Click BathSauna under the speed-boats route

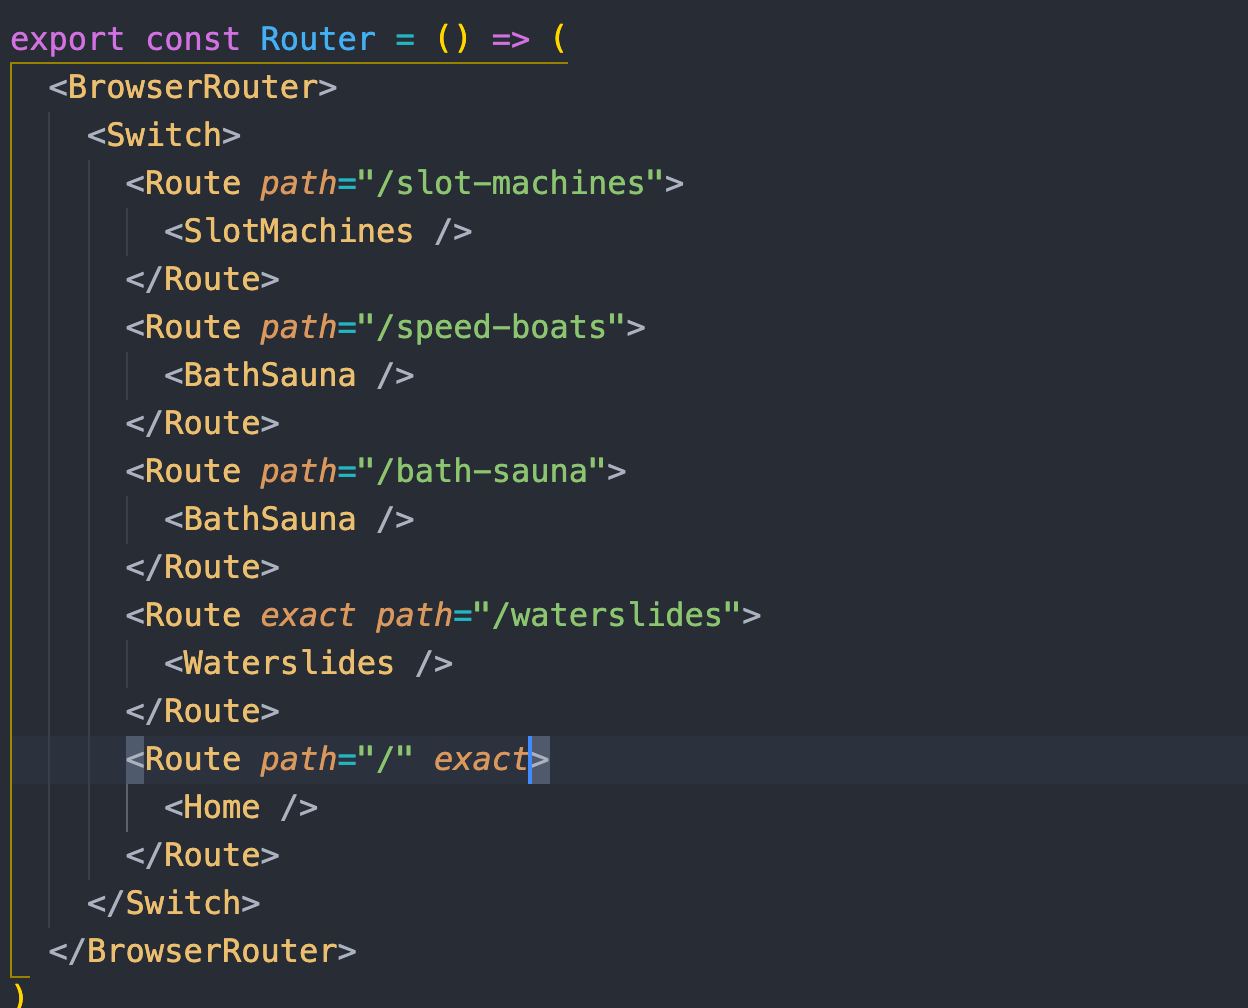click(x=289, y=375)
